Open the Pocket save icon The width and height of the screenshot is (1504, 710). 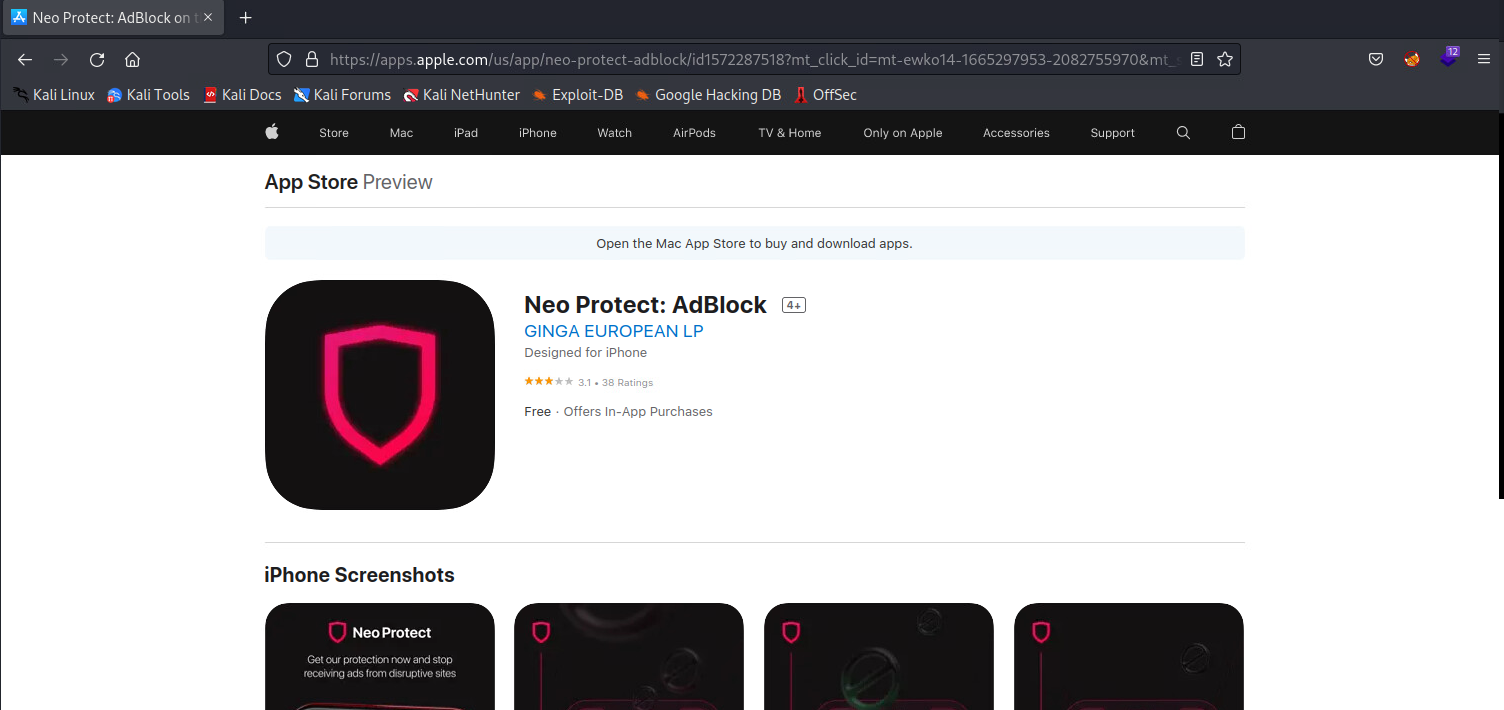[x=1376, y=59]
